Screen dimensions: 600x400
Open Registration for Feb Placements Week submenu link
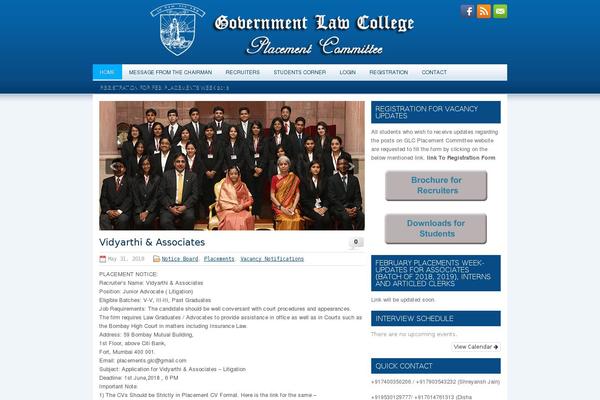[x=165, y=88]
